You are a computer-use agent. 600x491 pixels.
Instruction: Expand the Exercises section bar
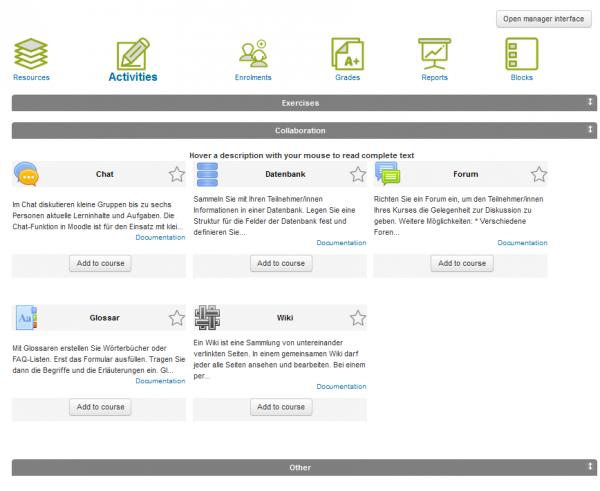tap(300, 102)
